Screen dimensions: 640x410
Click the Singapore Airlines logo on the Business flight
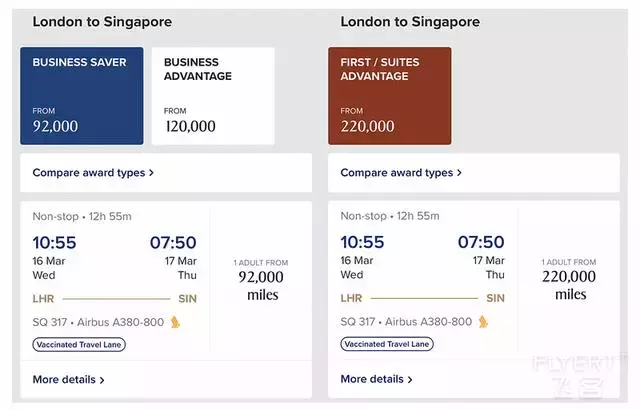tap(175, 322)
